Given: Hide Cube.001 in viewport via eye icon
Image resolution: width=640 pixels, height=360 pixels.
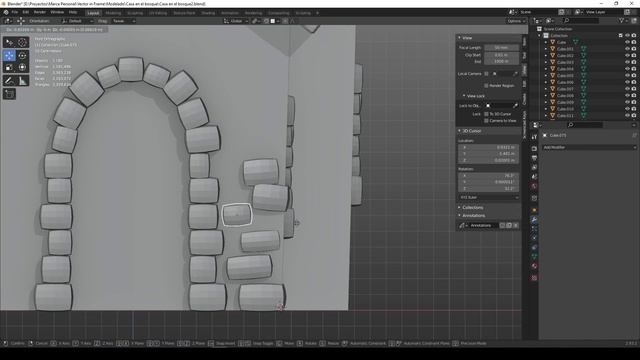Looking at the screenshot, I should pos(627,49).
